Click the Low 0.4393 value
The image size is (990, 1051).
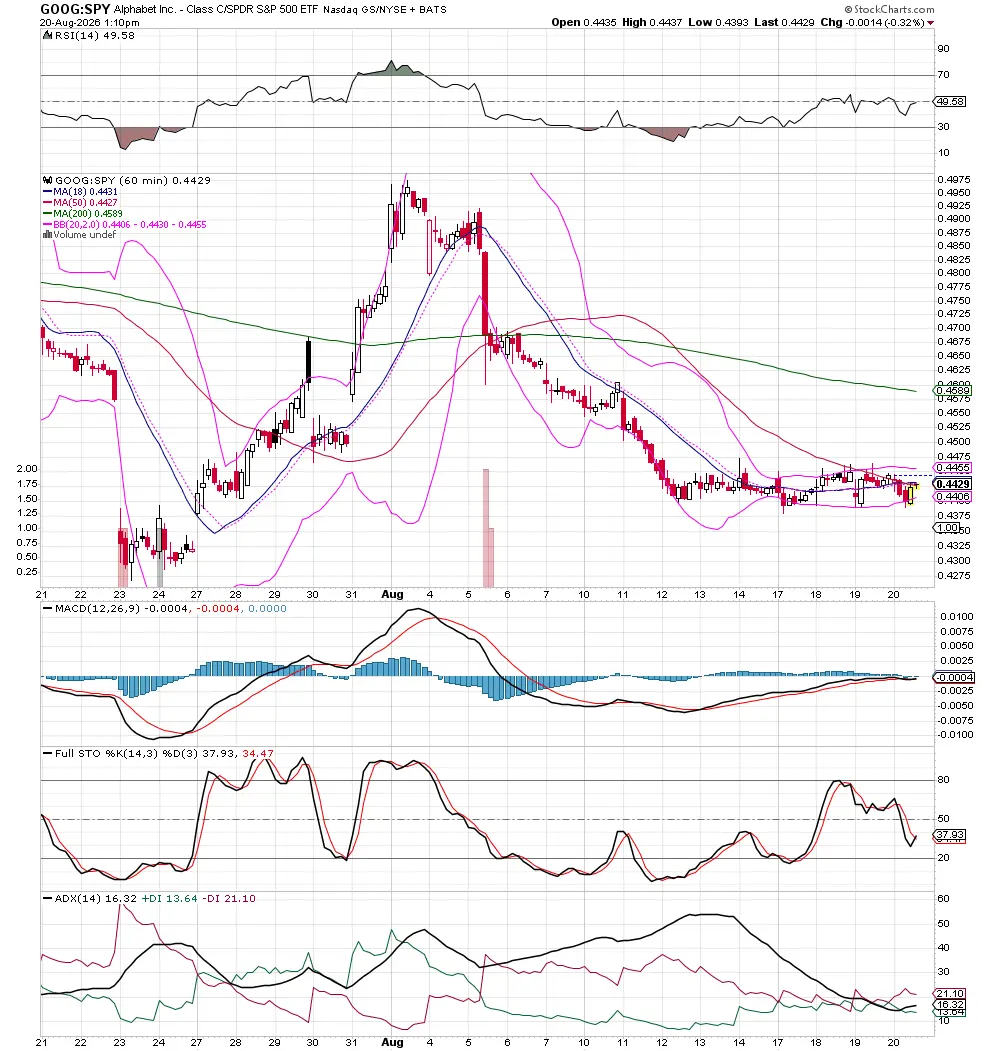coord(718,22)
